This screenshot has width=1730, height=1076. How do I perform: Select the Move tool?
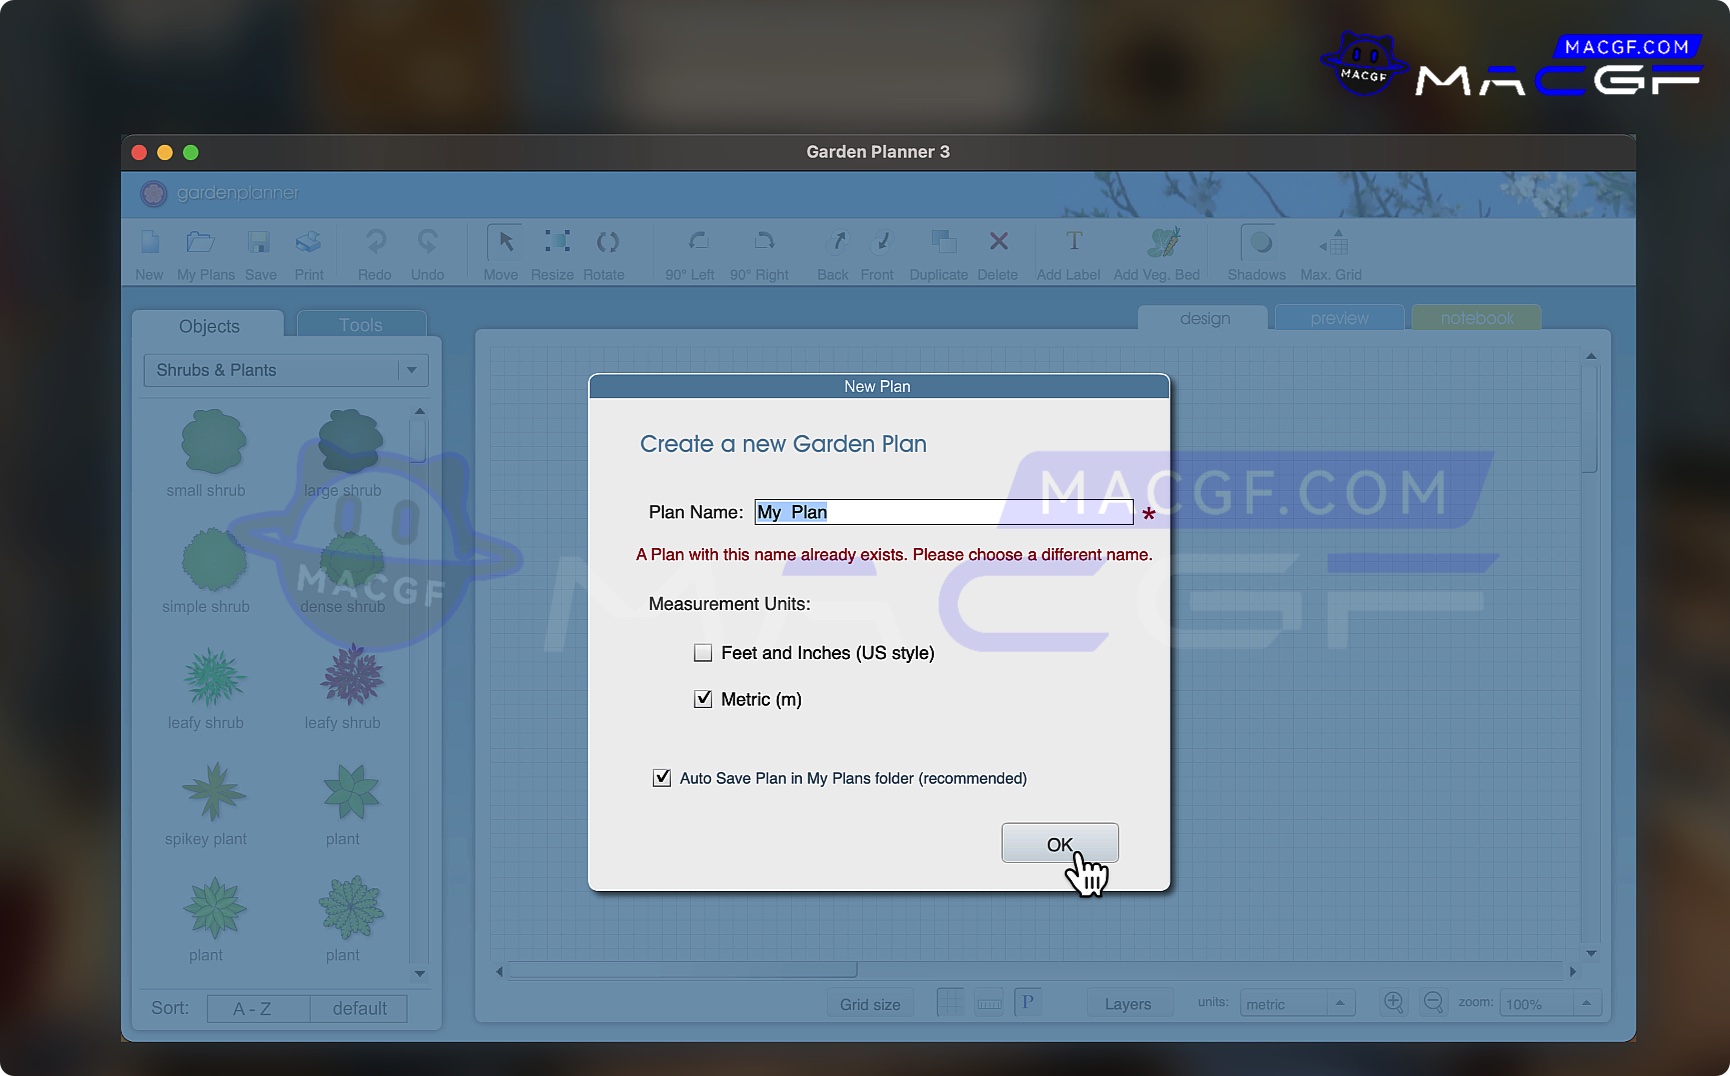click(x=504, y=243)
